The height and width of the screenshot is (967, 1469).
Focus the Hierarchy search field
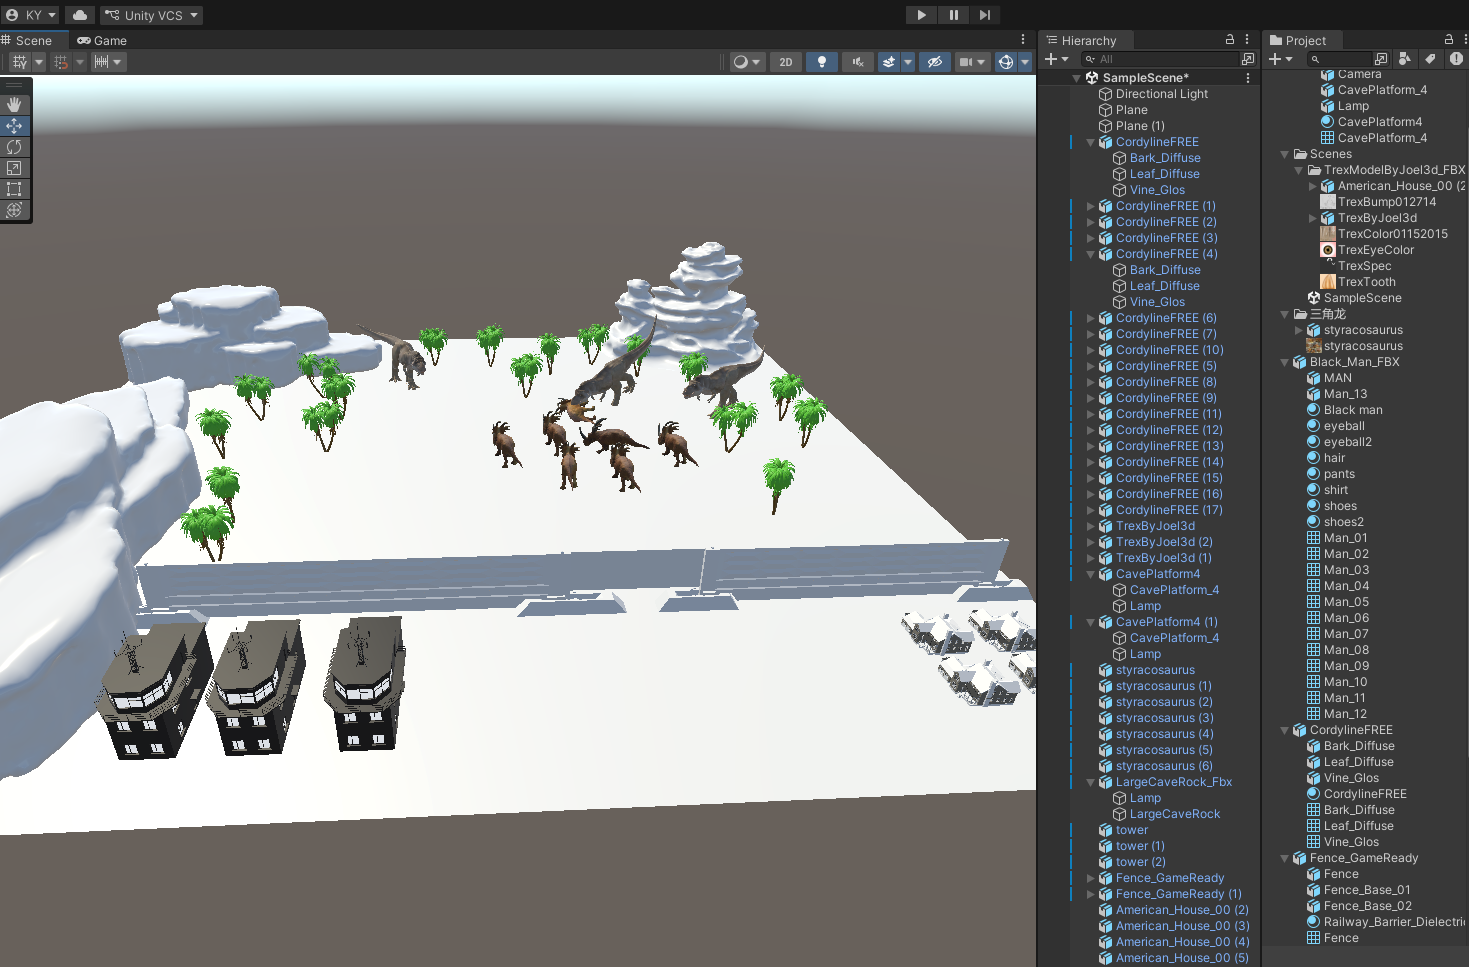pyautogui.click(x=1159, y=59)
